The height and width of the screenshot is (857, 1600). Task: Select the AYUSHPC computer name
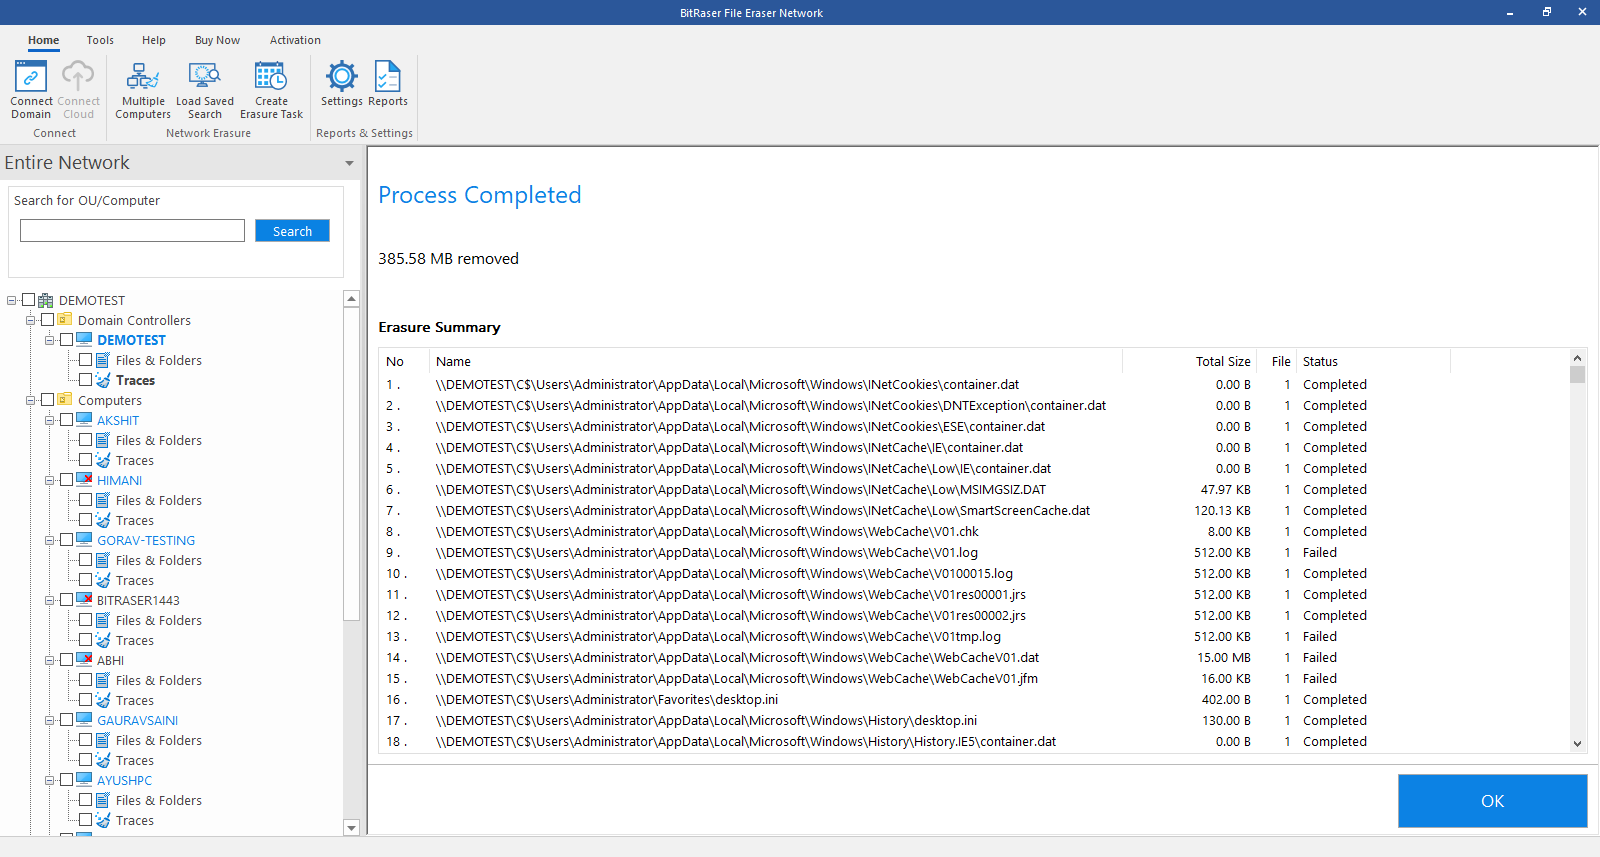coord(125,780)
